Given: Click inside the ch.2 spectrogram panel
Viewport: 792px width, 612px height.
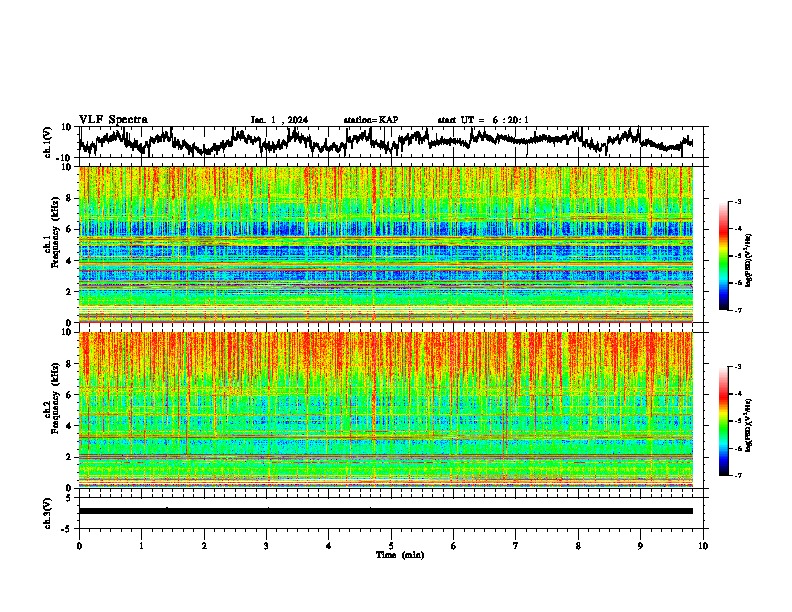Looking at the screenshot, I should pos(386,410).
